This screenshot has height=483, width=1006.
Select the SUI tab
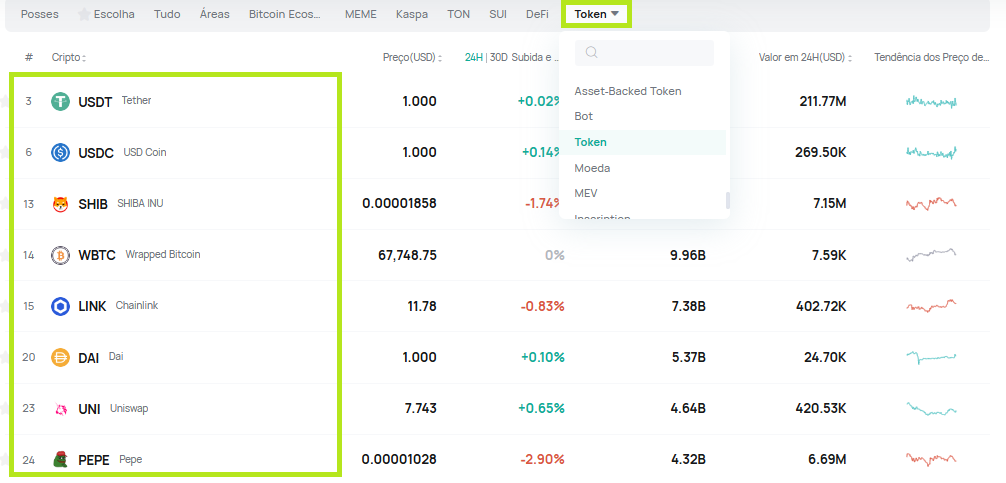tap(497, 14)
